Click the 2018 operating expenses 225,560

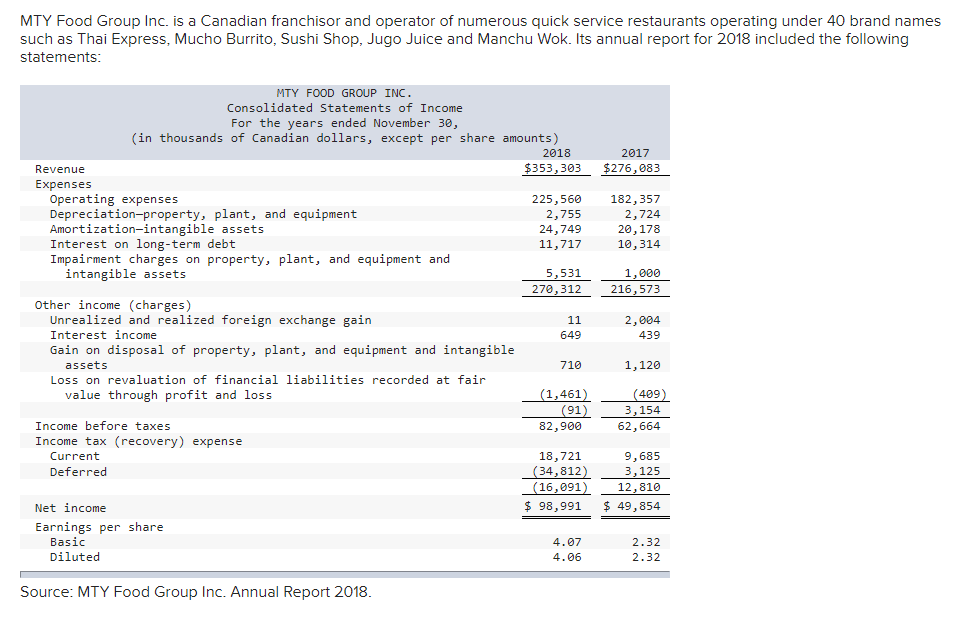[x=556, y=199]
